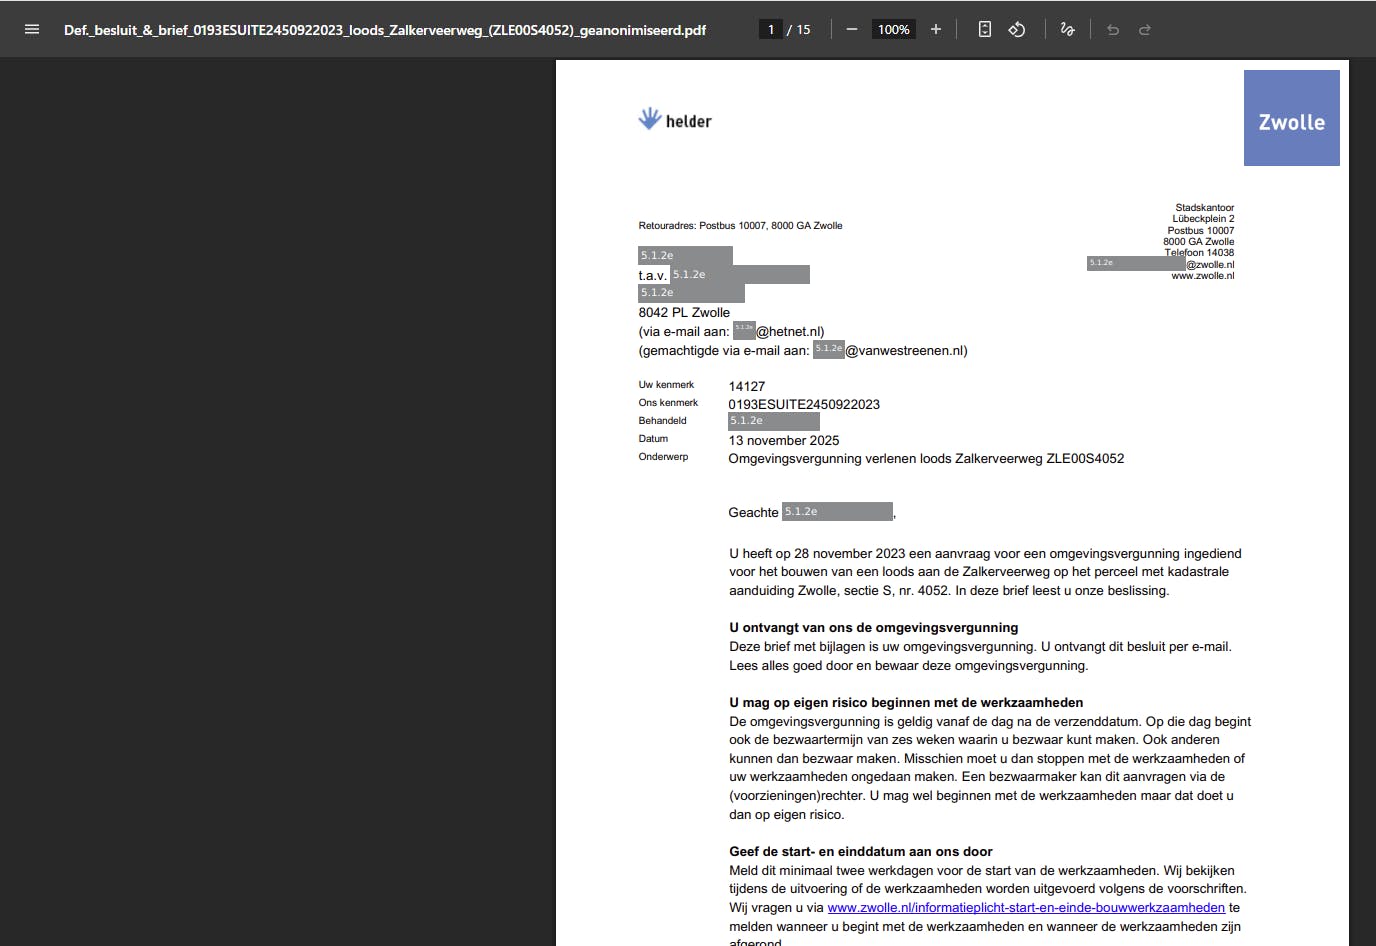Screen dimensions: 1376x946
Task: Click the helder hand logo on the letter
Action: [650, 117]
